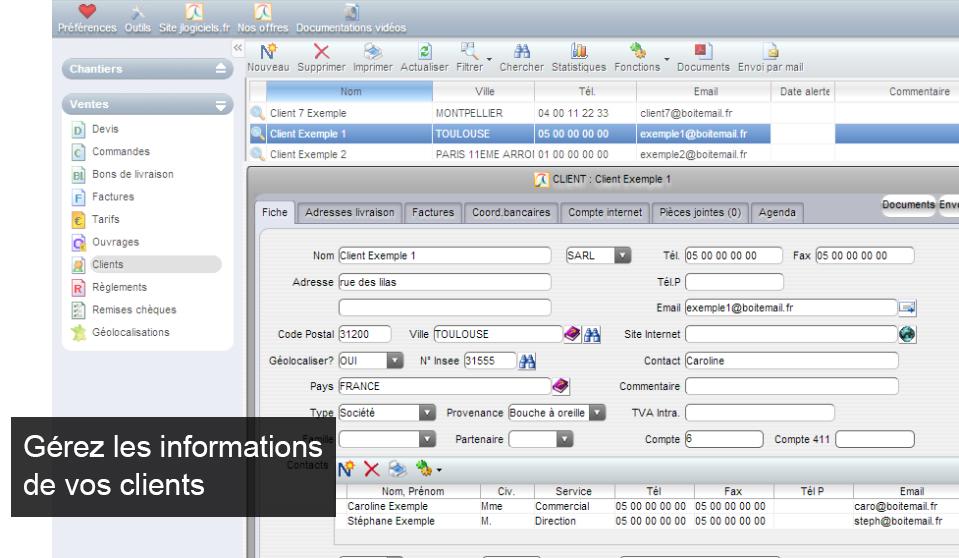Open city lookup book icon next to Ville
Screen dimensions: 959x558
(572, 334)
